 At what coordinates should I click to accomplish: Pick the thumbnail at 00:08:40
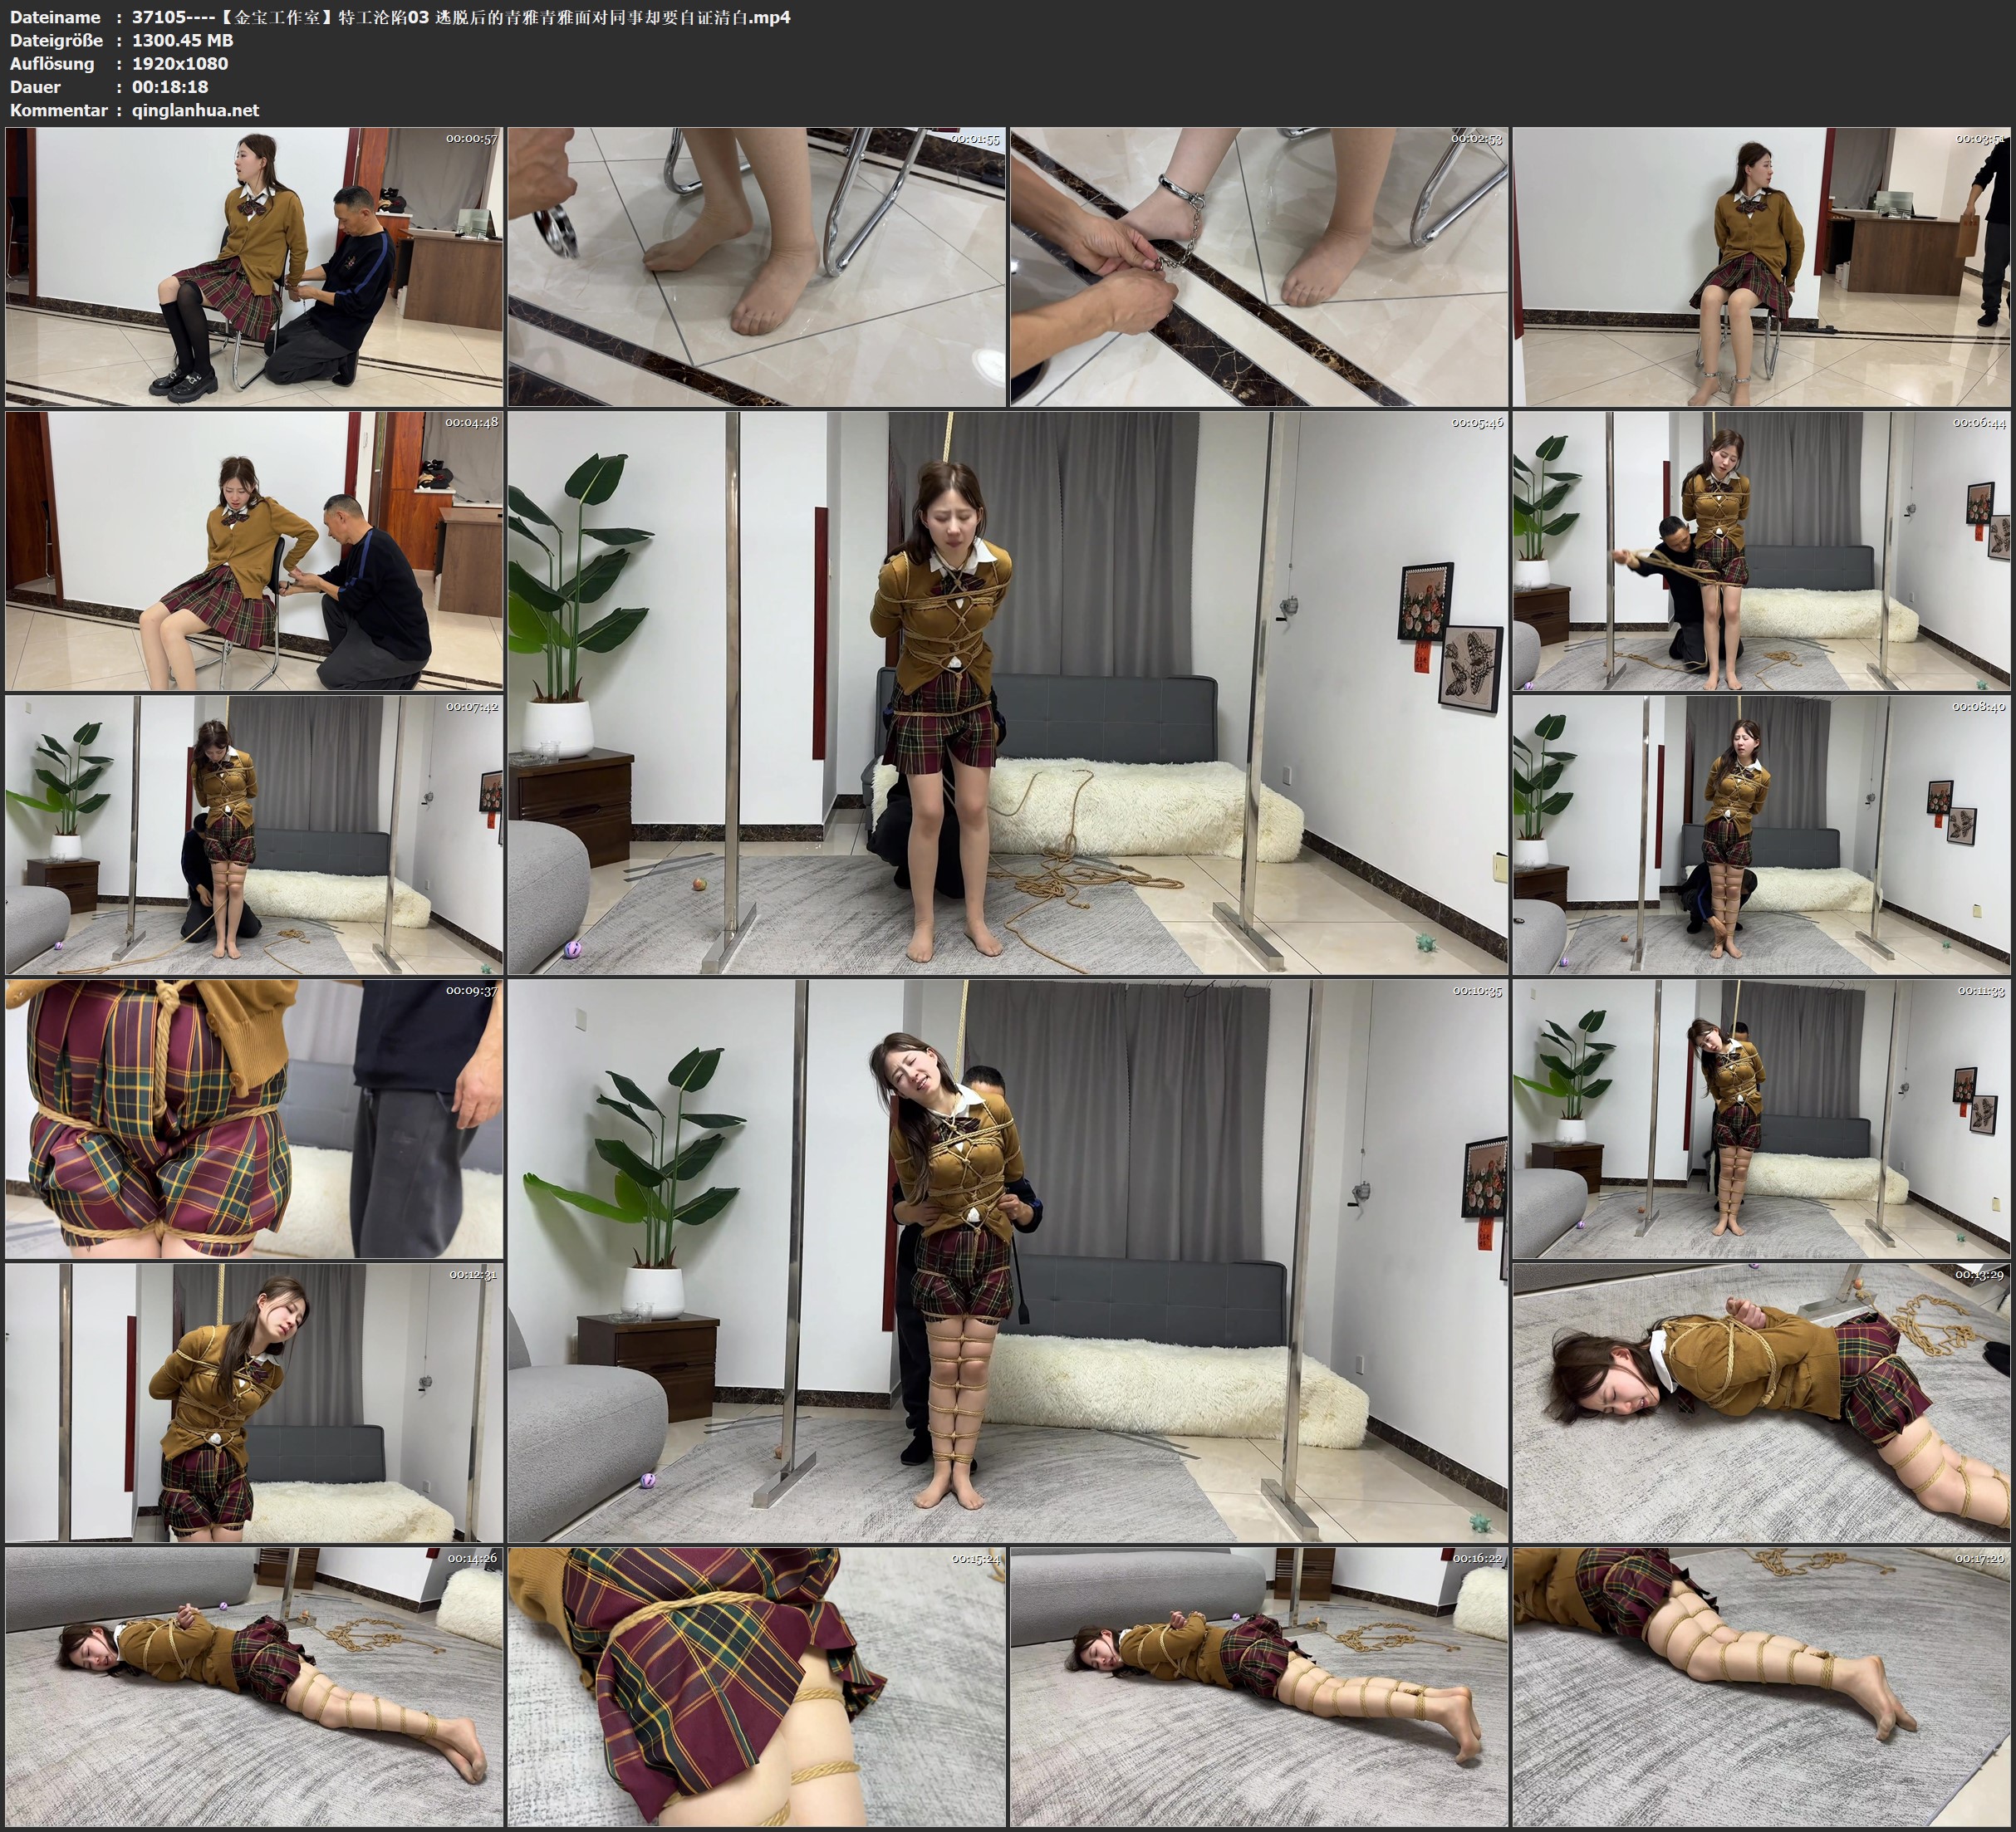pos(1761,834)
